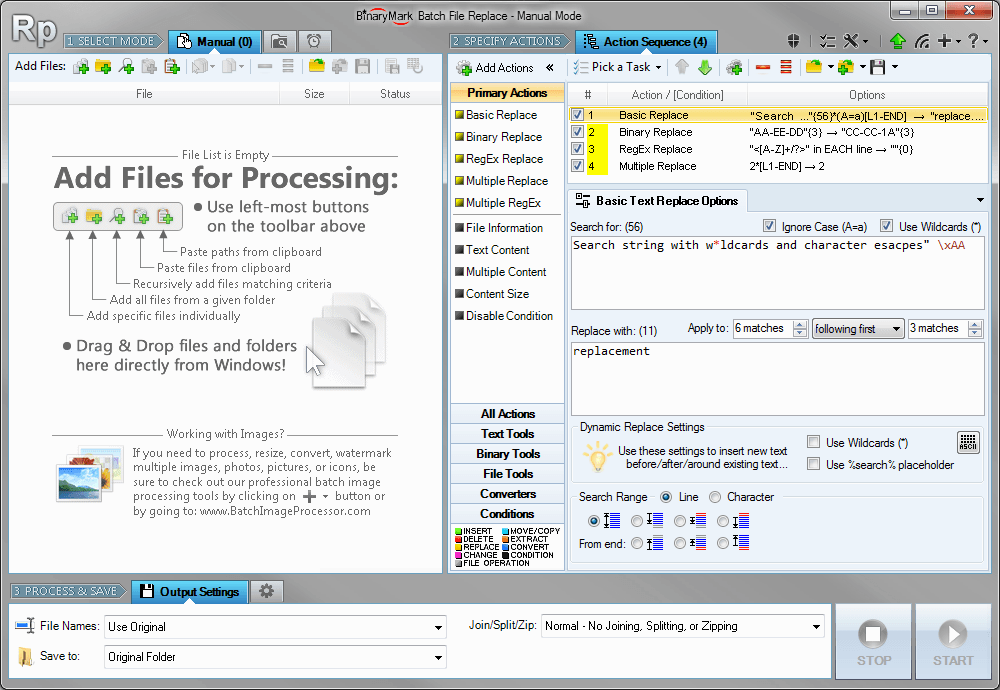Uncheck action 4 Multiple Replace checkbox

click(x=578, y=166)
